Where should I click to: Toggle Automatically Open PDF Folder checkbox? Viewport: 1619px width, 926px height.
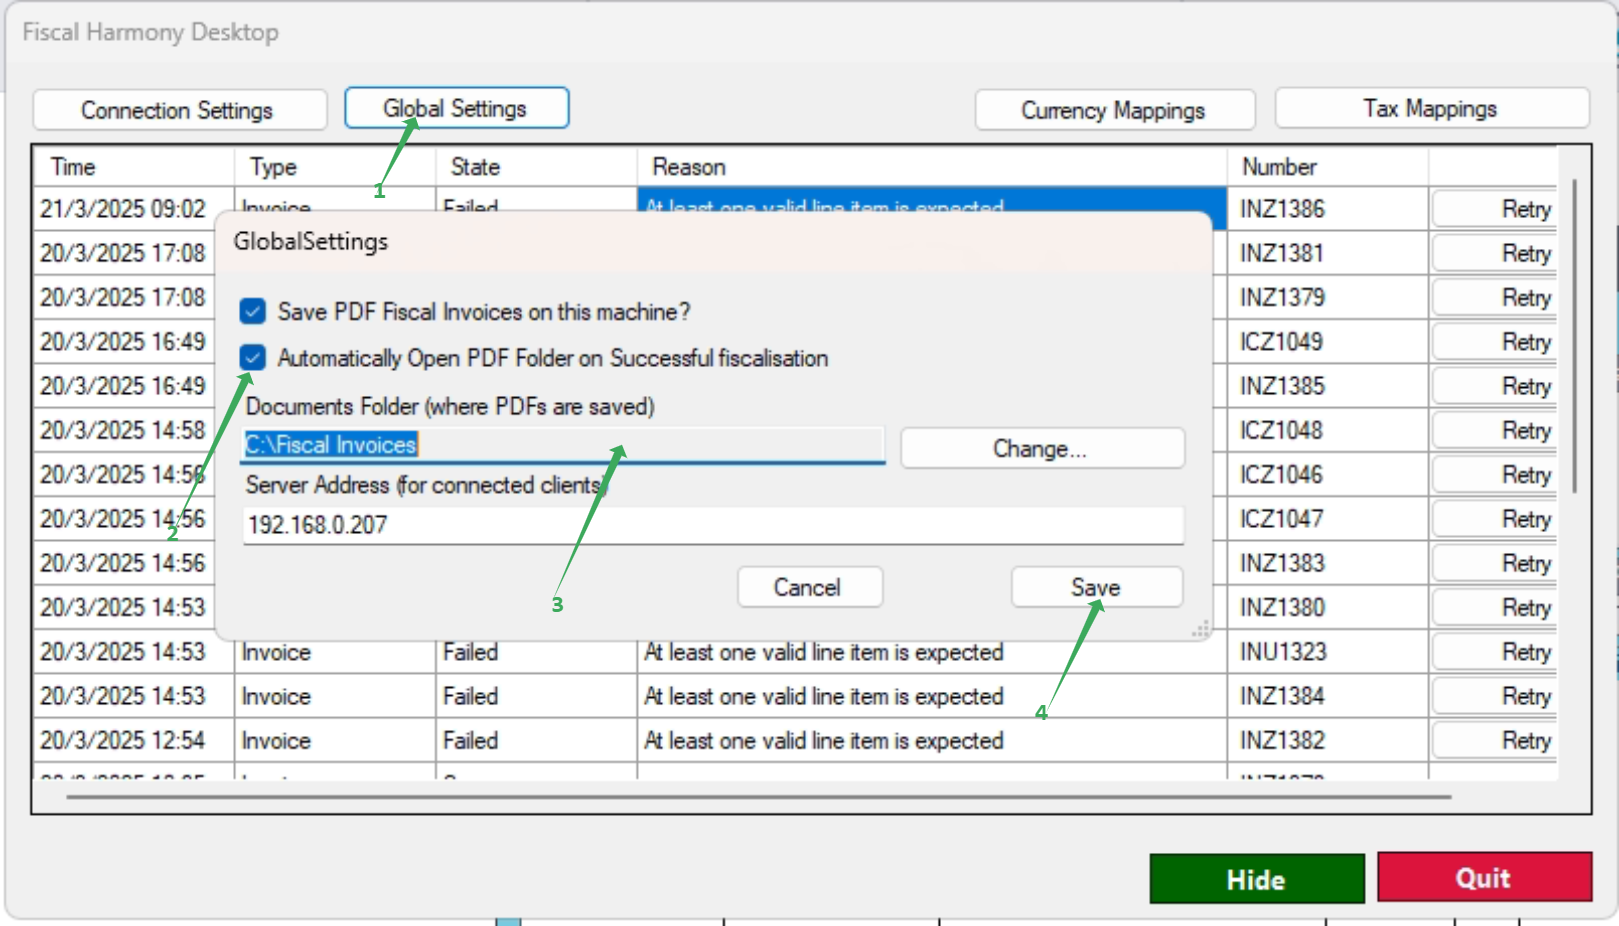(x=253, y=357)
